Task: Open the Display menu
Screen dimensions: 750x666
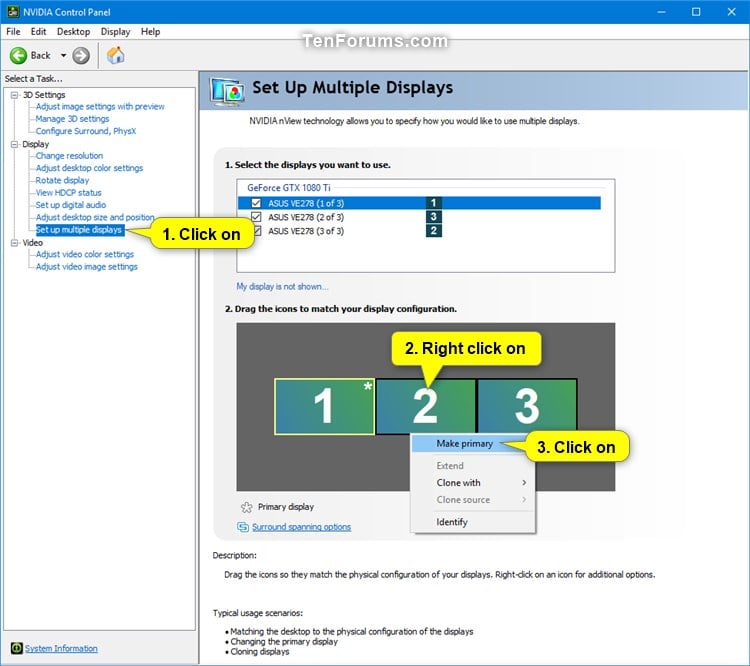Action: [115, 32]
